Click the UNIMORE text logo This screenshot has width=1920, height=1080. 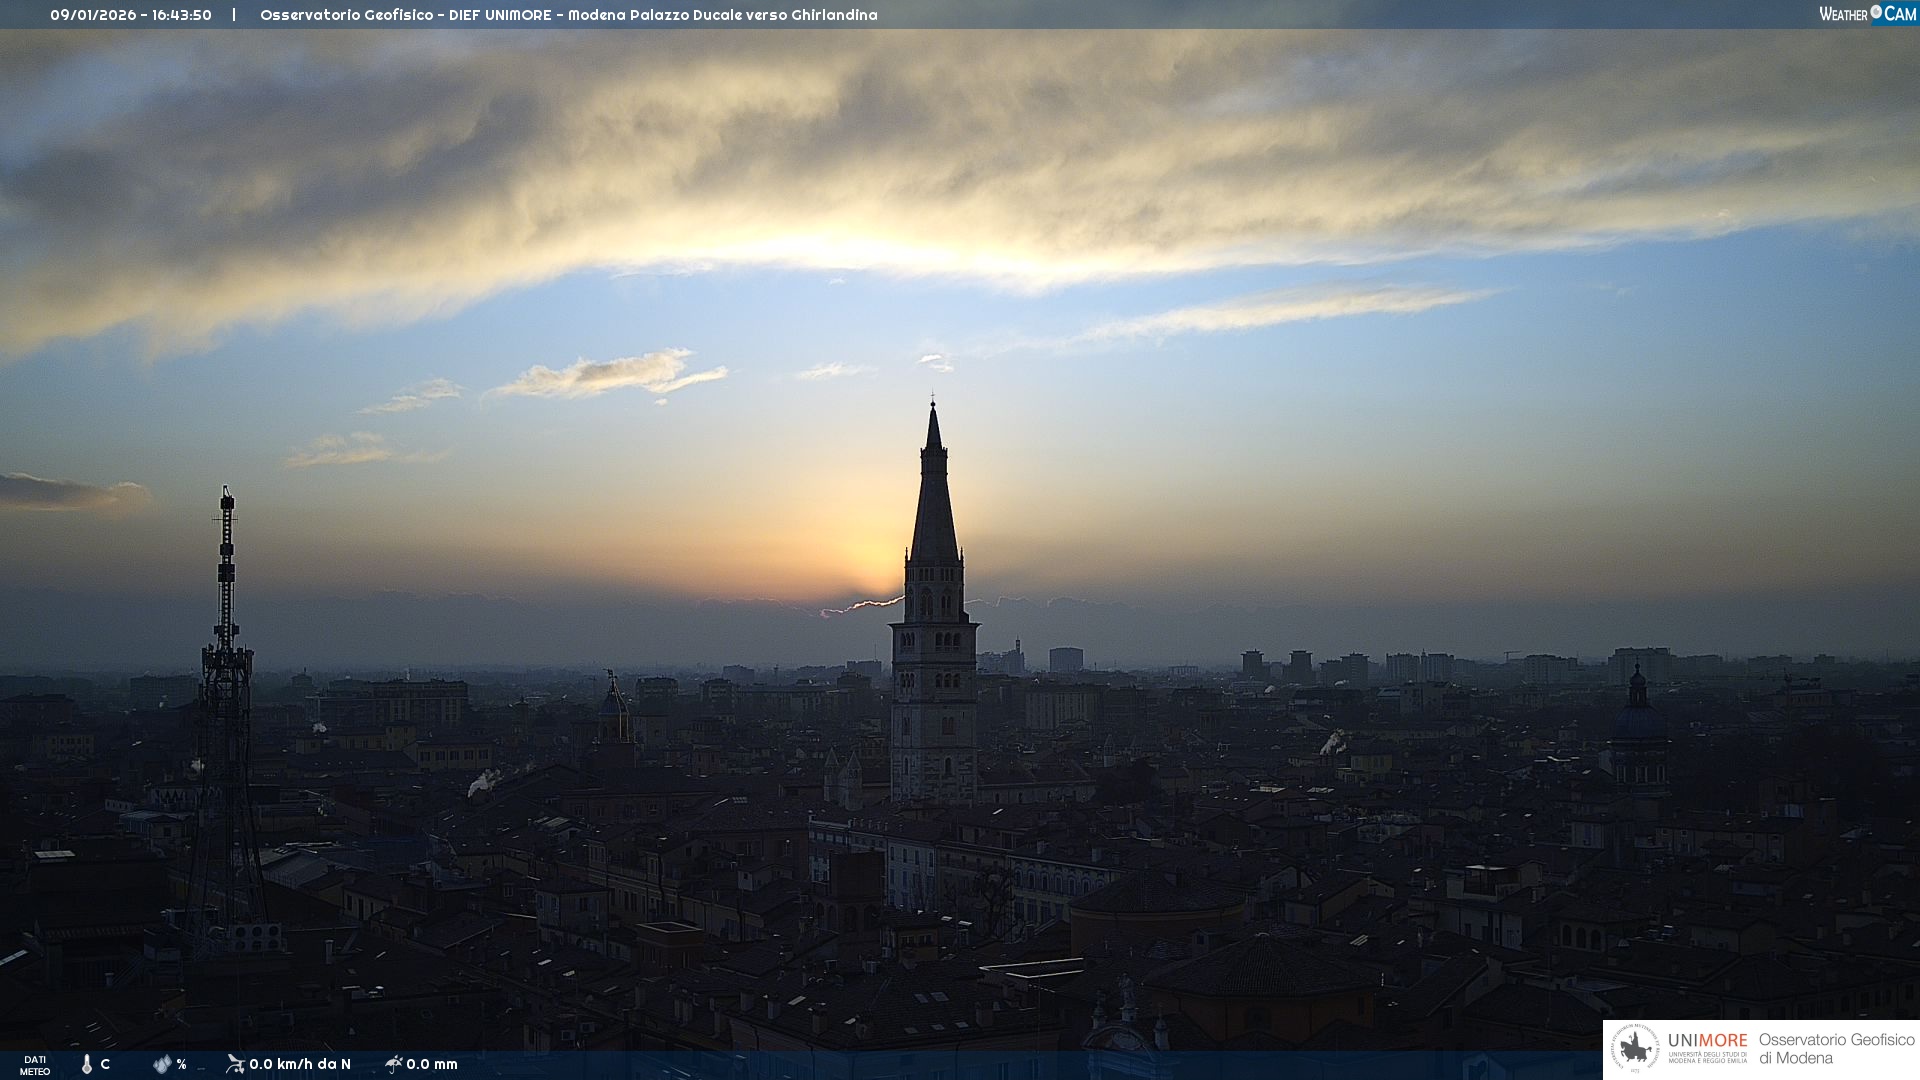point(1707,1041)
